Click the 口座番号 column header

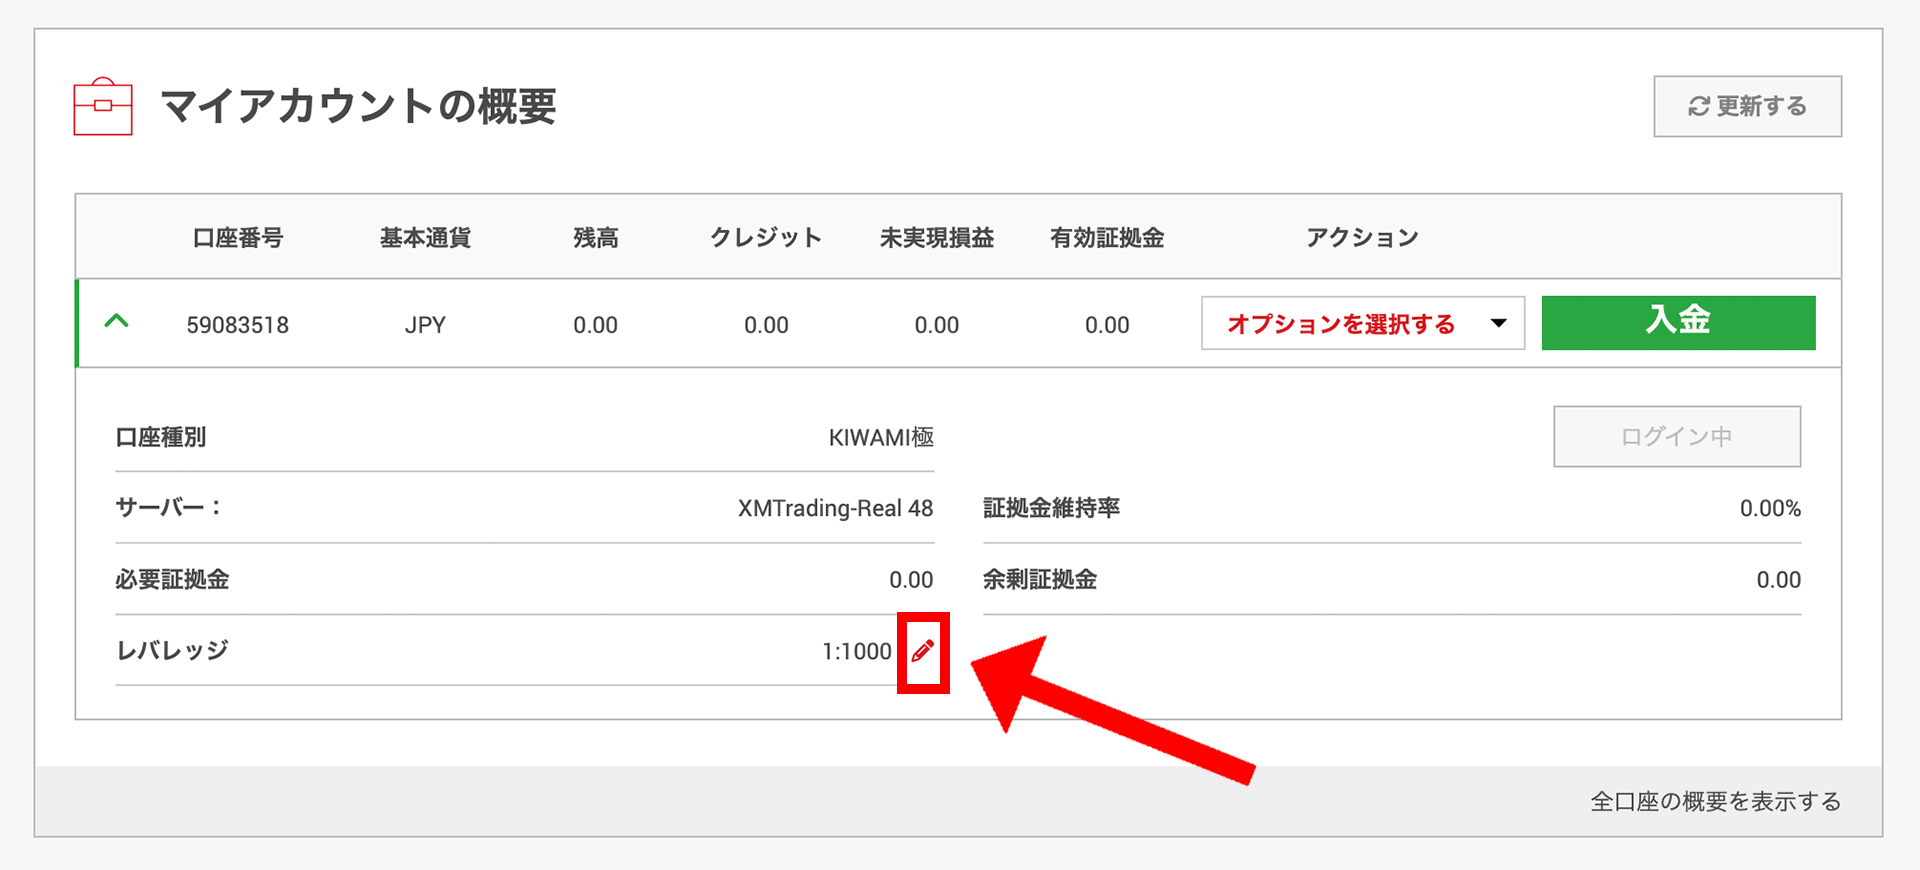click(237, 238)
